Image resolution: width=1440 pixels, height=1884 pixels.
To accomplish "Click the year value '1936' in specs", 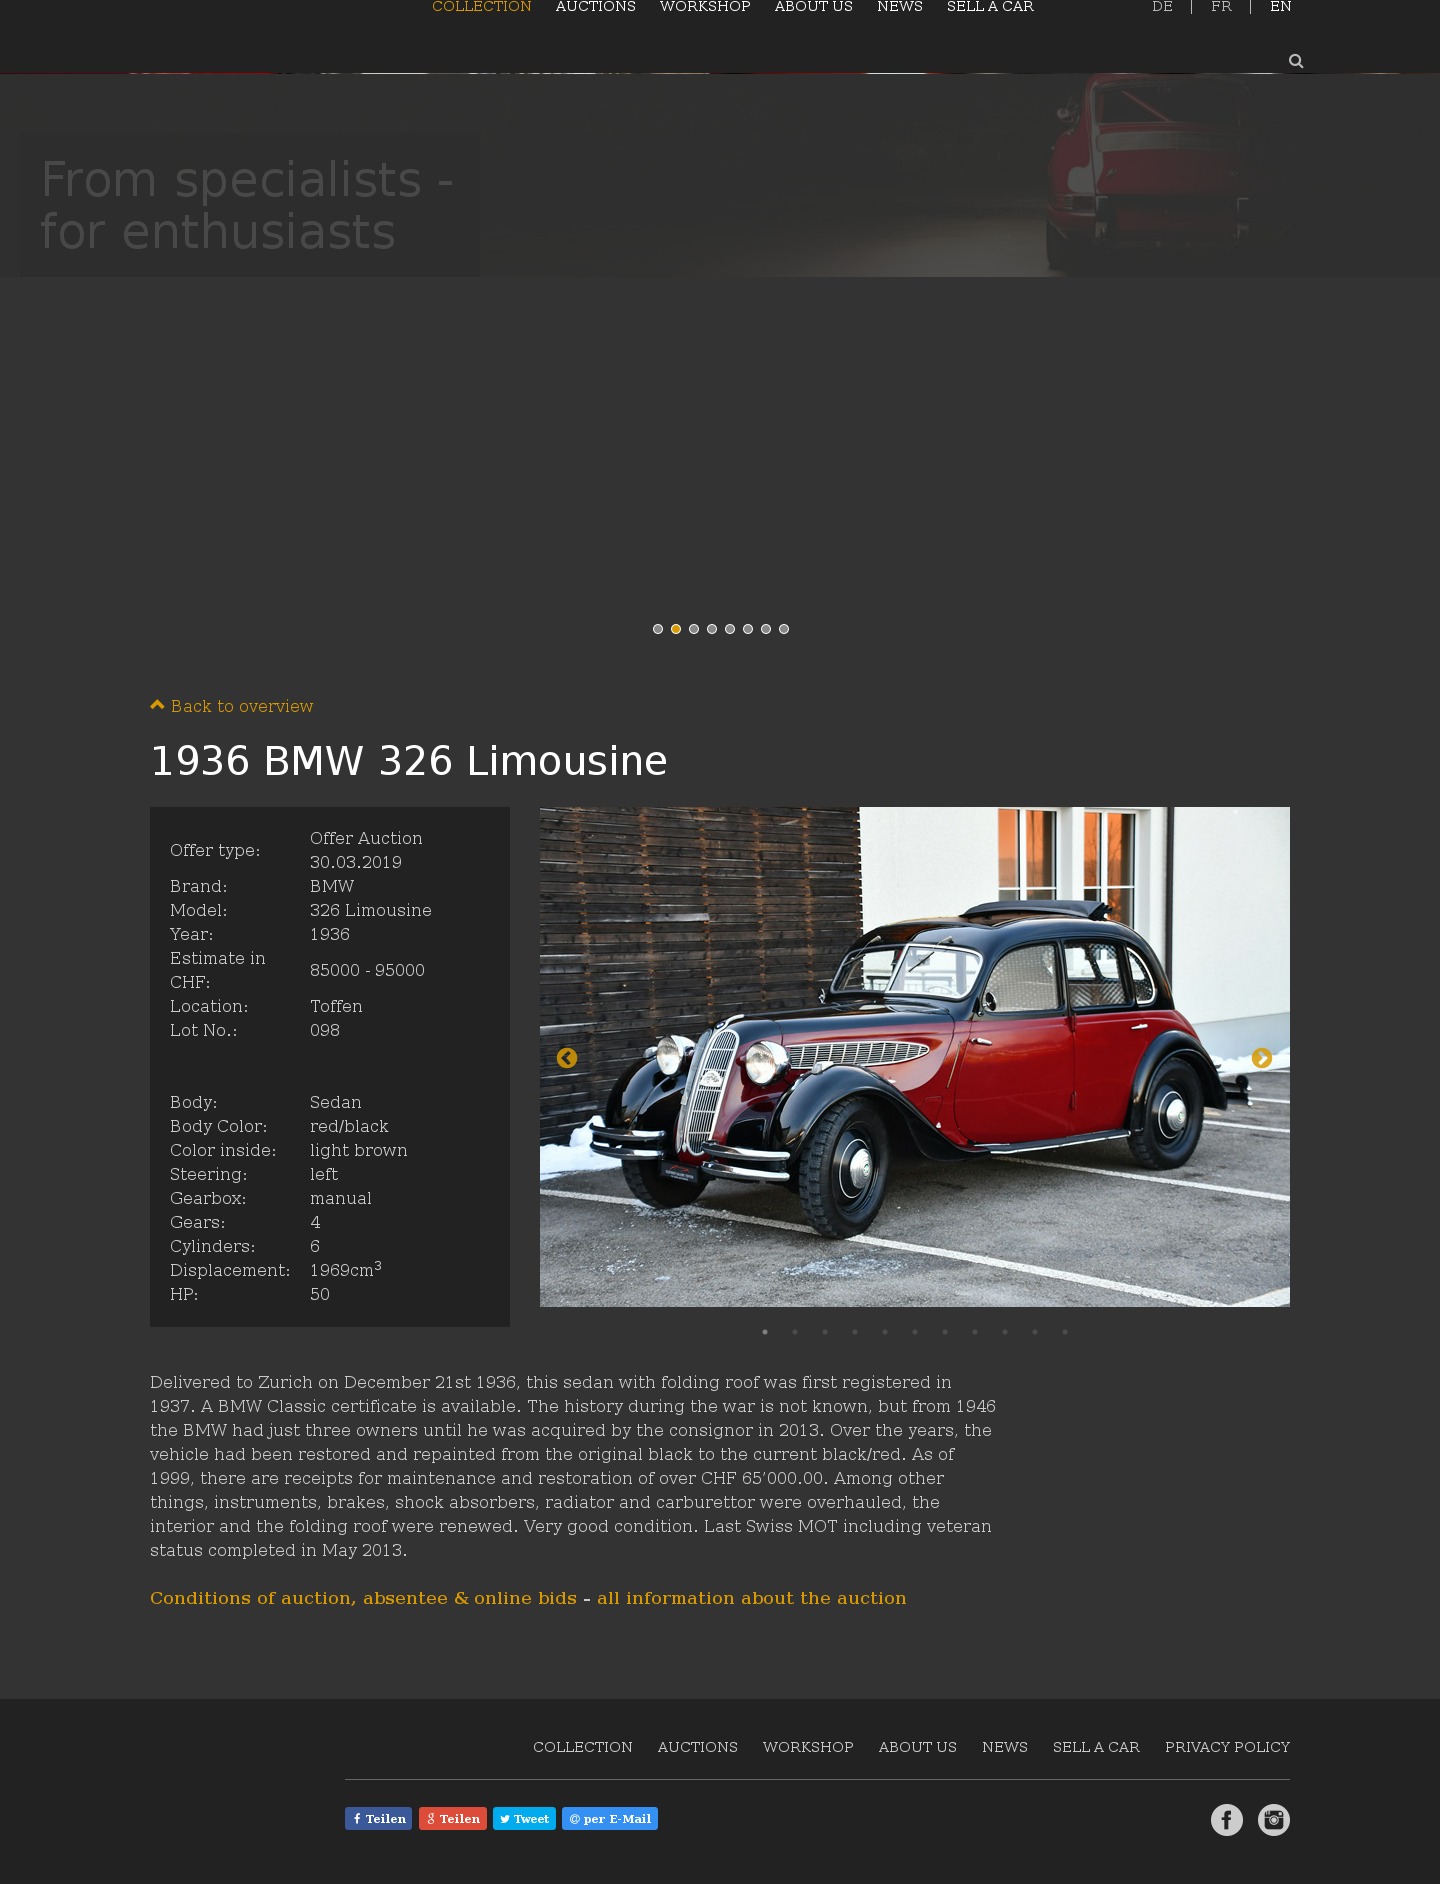I will click(330, 934).
